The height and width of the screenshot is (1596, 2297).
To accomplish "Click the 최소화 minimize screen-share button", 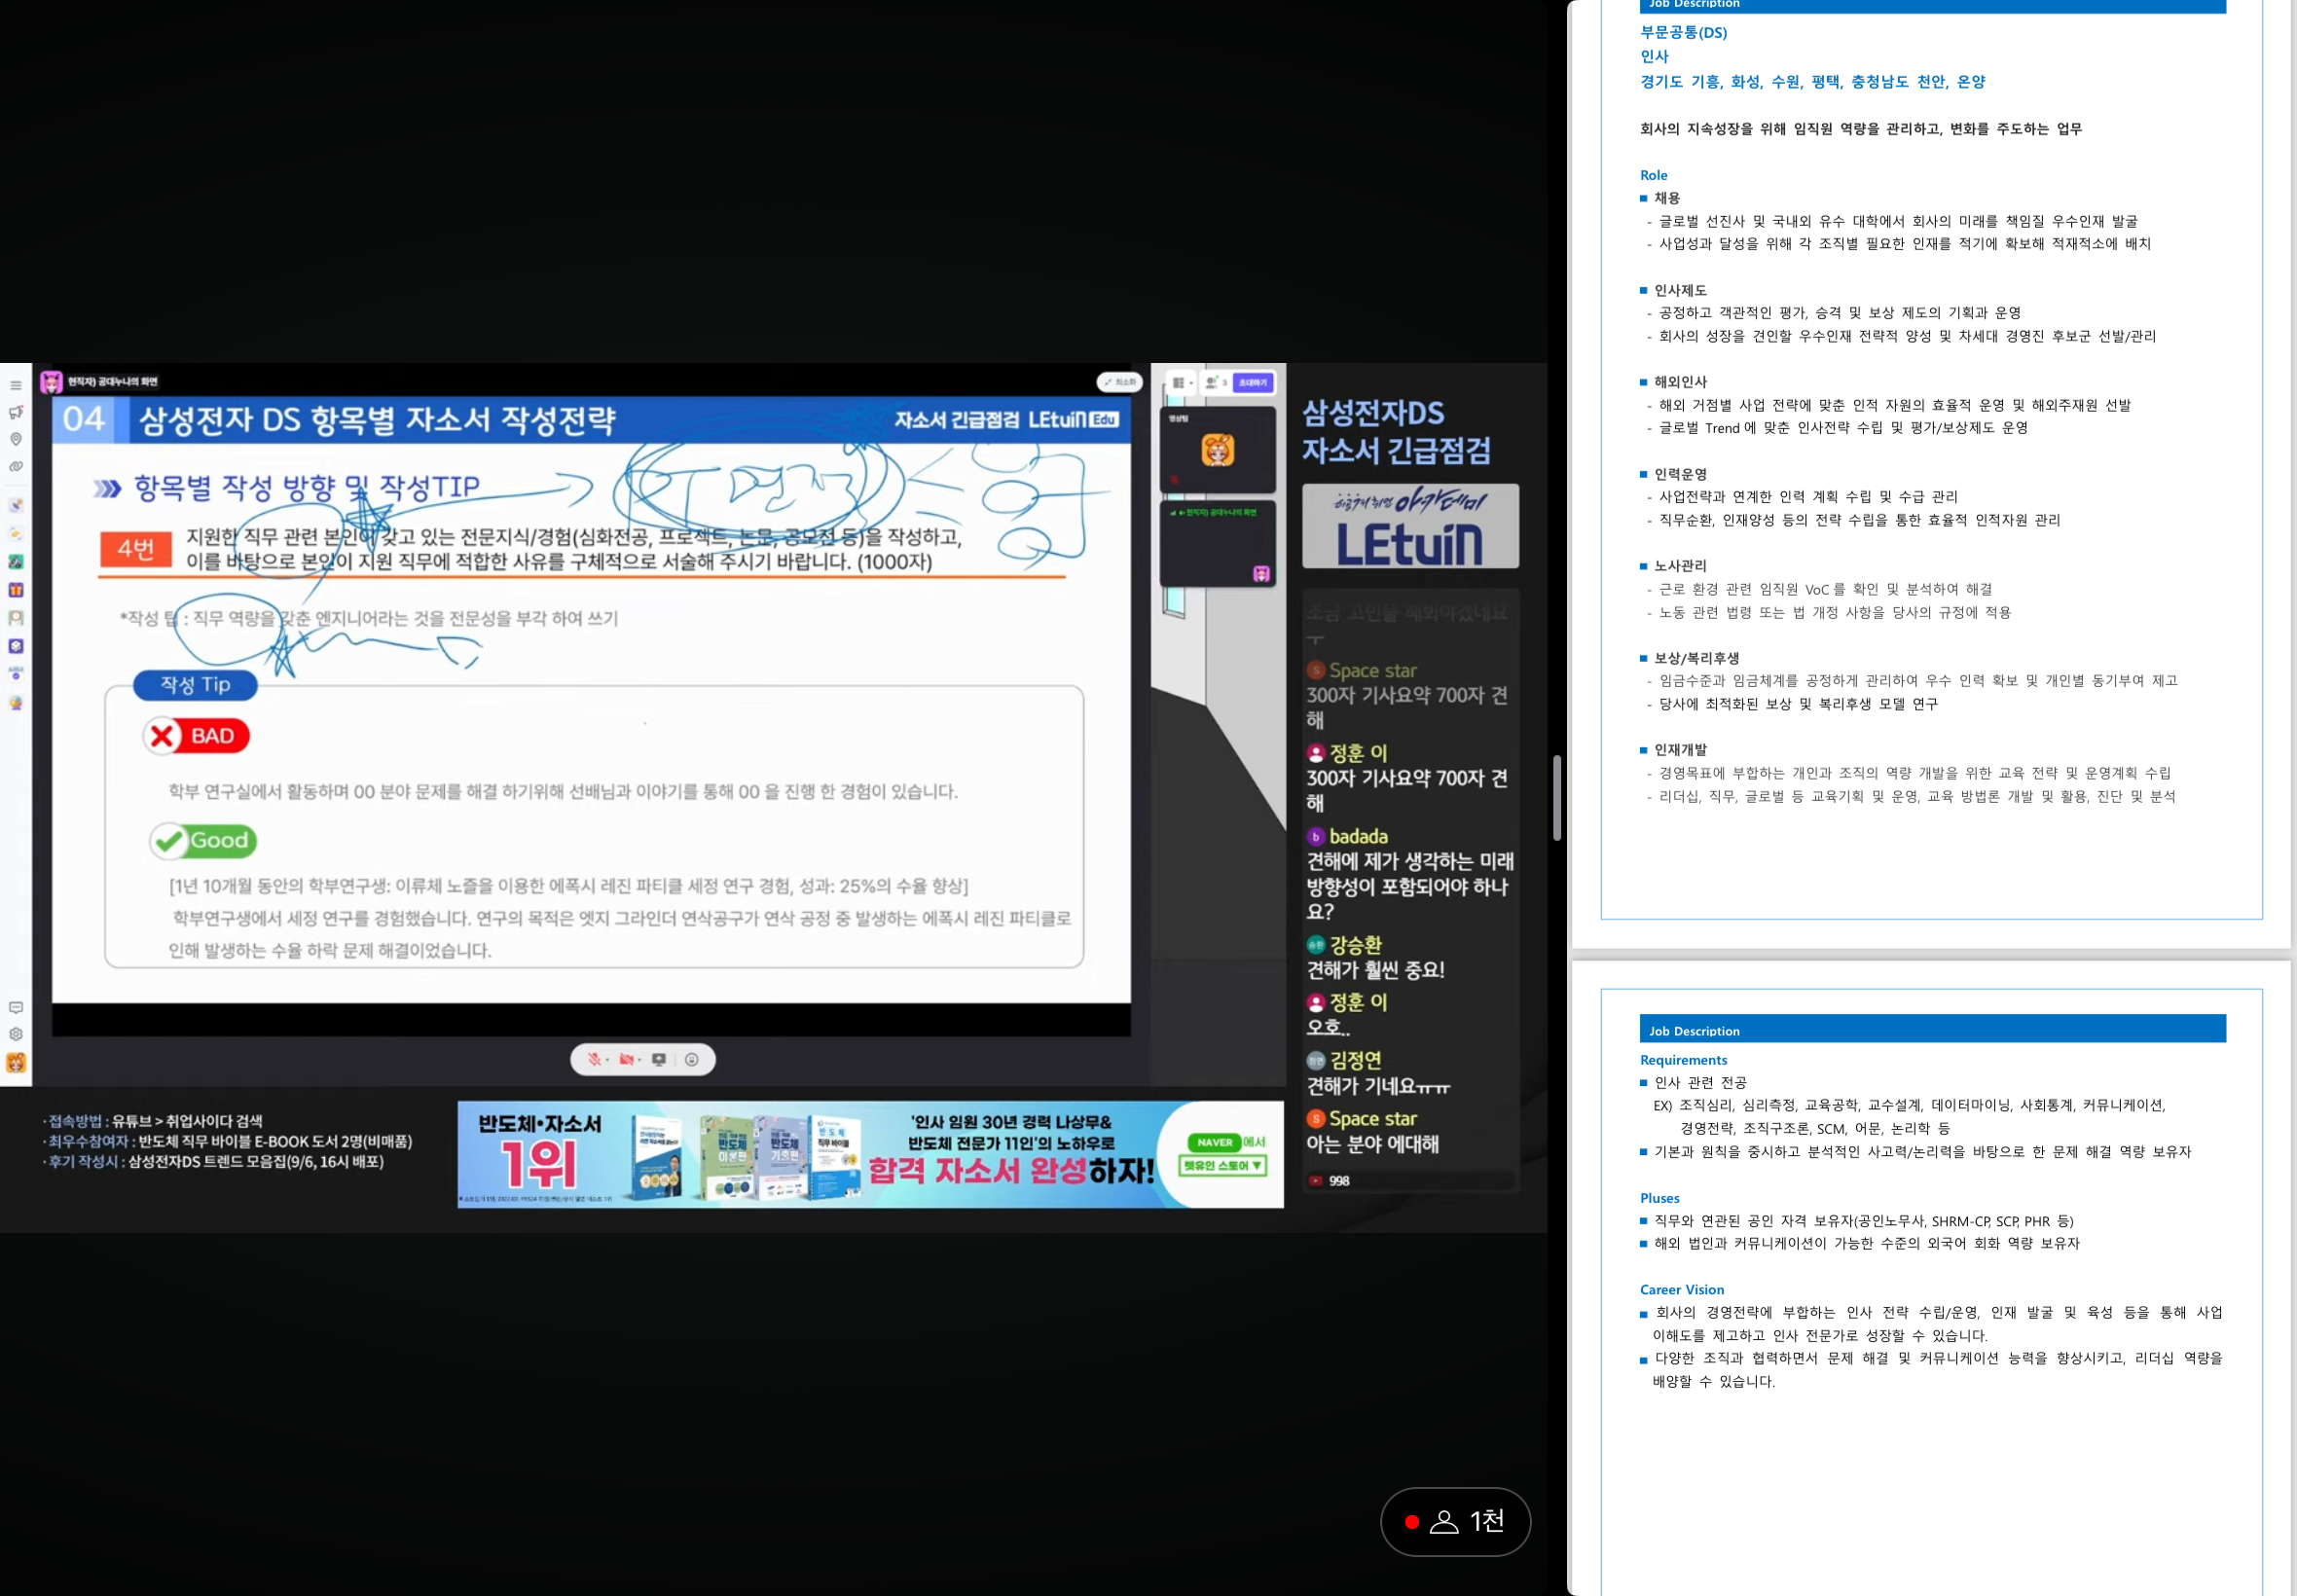I will point(1120,382).
